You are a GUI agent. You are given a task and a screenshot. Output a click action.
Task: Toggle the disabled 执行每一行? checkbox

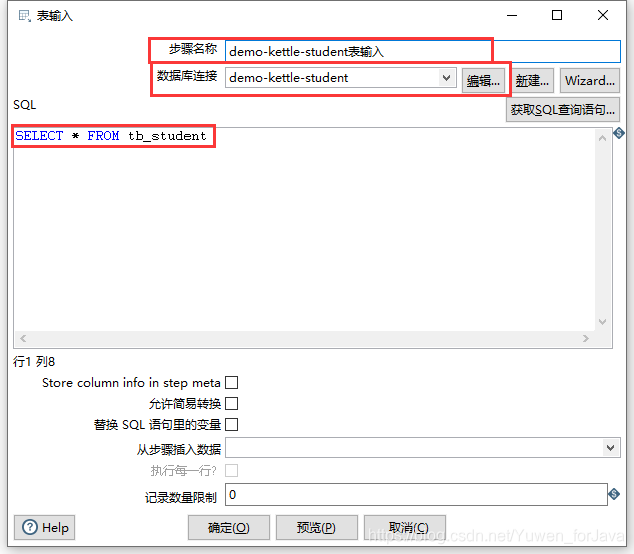(232, 470)
